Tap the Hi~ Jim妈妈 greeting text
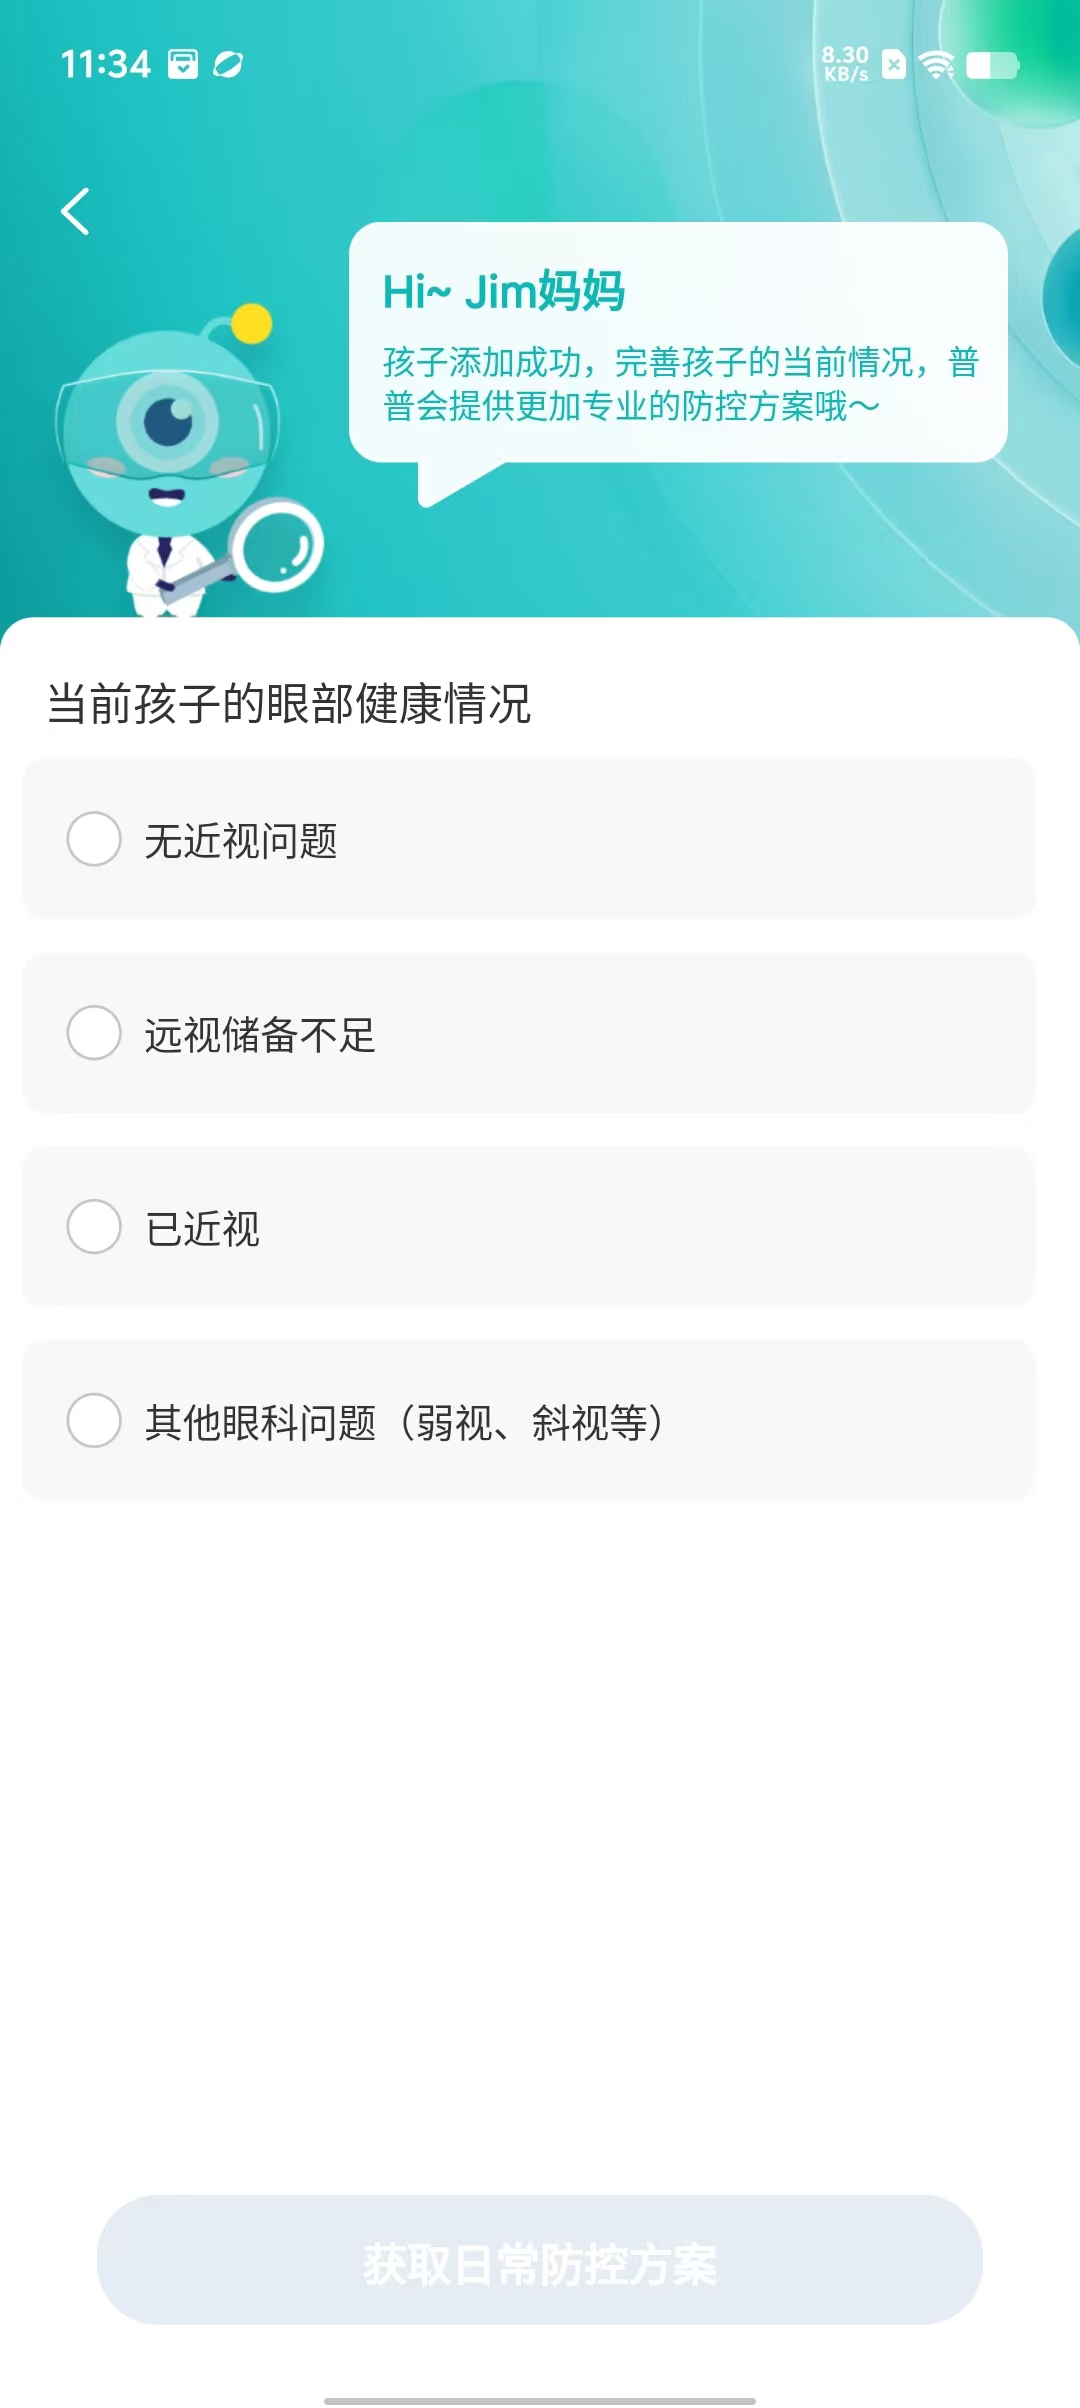This screenshot has height=2408, width=1080. click(x=504, y=291)
